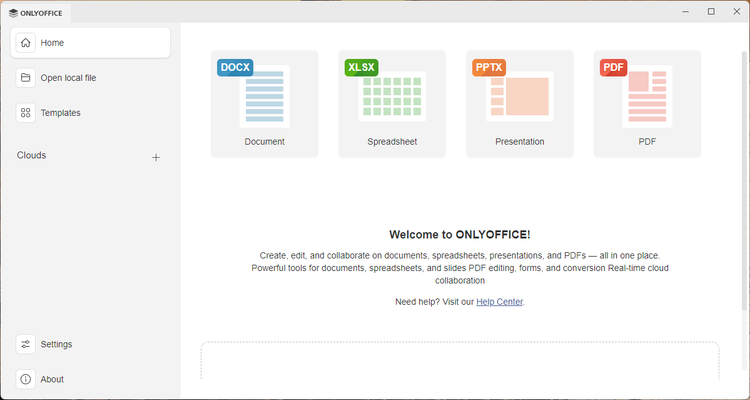Viewport: 750px width, 400px height.
Task: Click the Welcome to ONLYOFFICE! heading
Action: pyautogui.click(x=460, y=234)
